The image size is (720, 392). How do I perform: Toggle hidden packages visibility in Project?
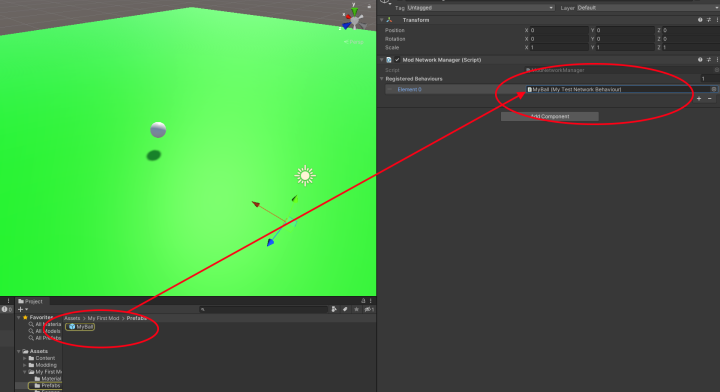pos(369,309)
